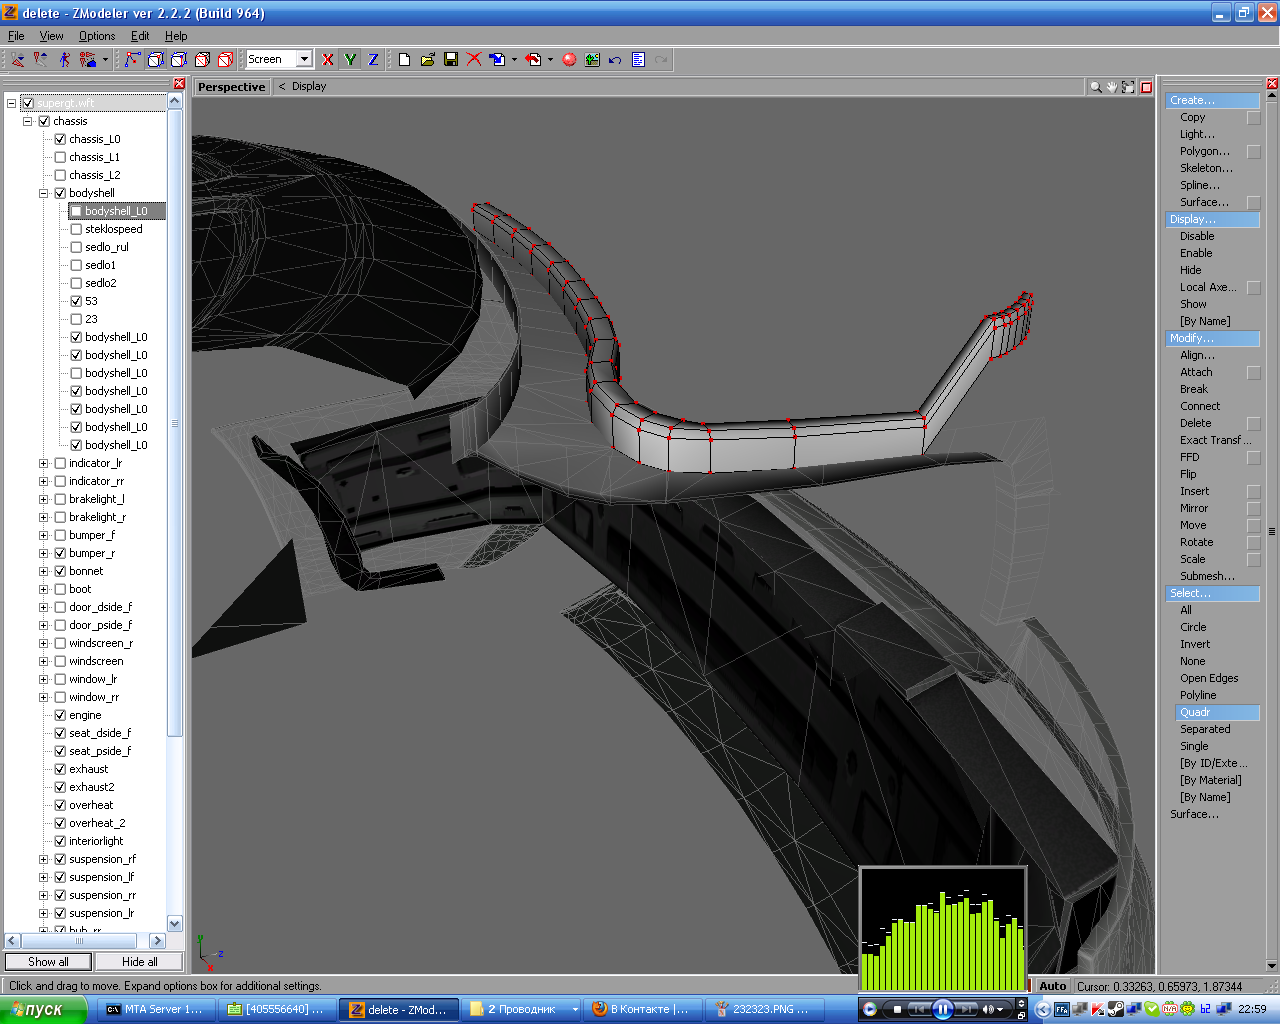This screenshot has width=1280, height=1024.
Task: Toggle visibility checkbox for steklospeed
Action: point(76,229)
